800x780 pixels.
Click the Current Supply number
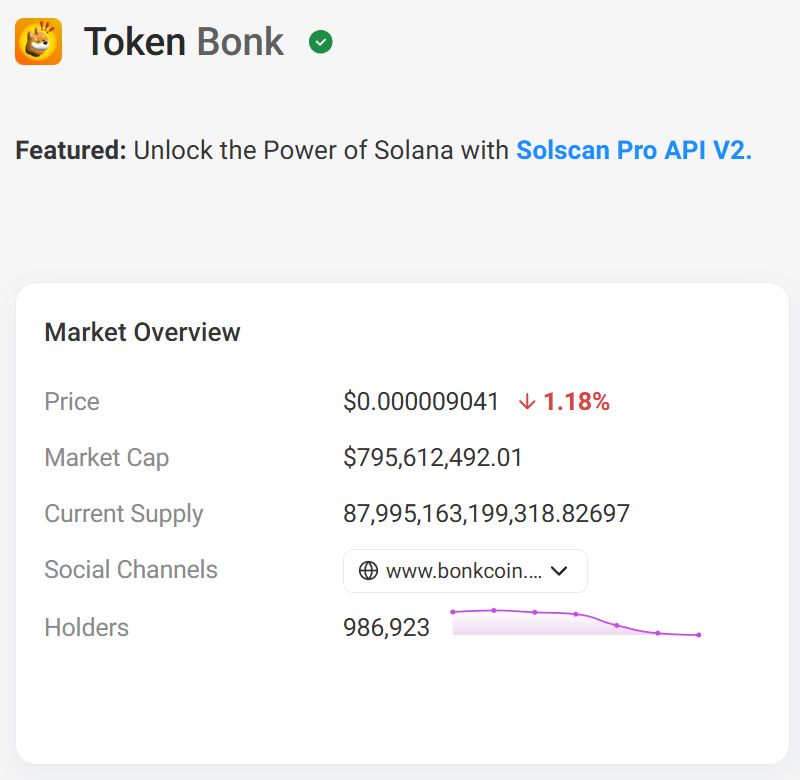(486, 514)
